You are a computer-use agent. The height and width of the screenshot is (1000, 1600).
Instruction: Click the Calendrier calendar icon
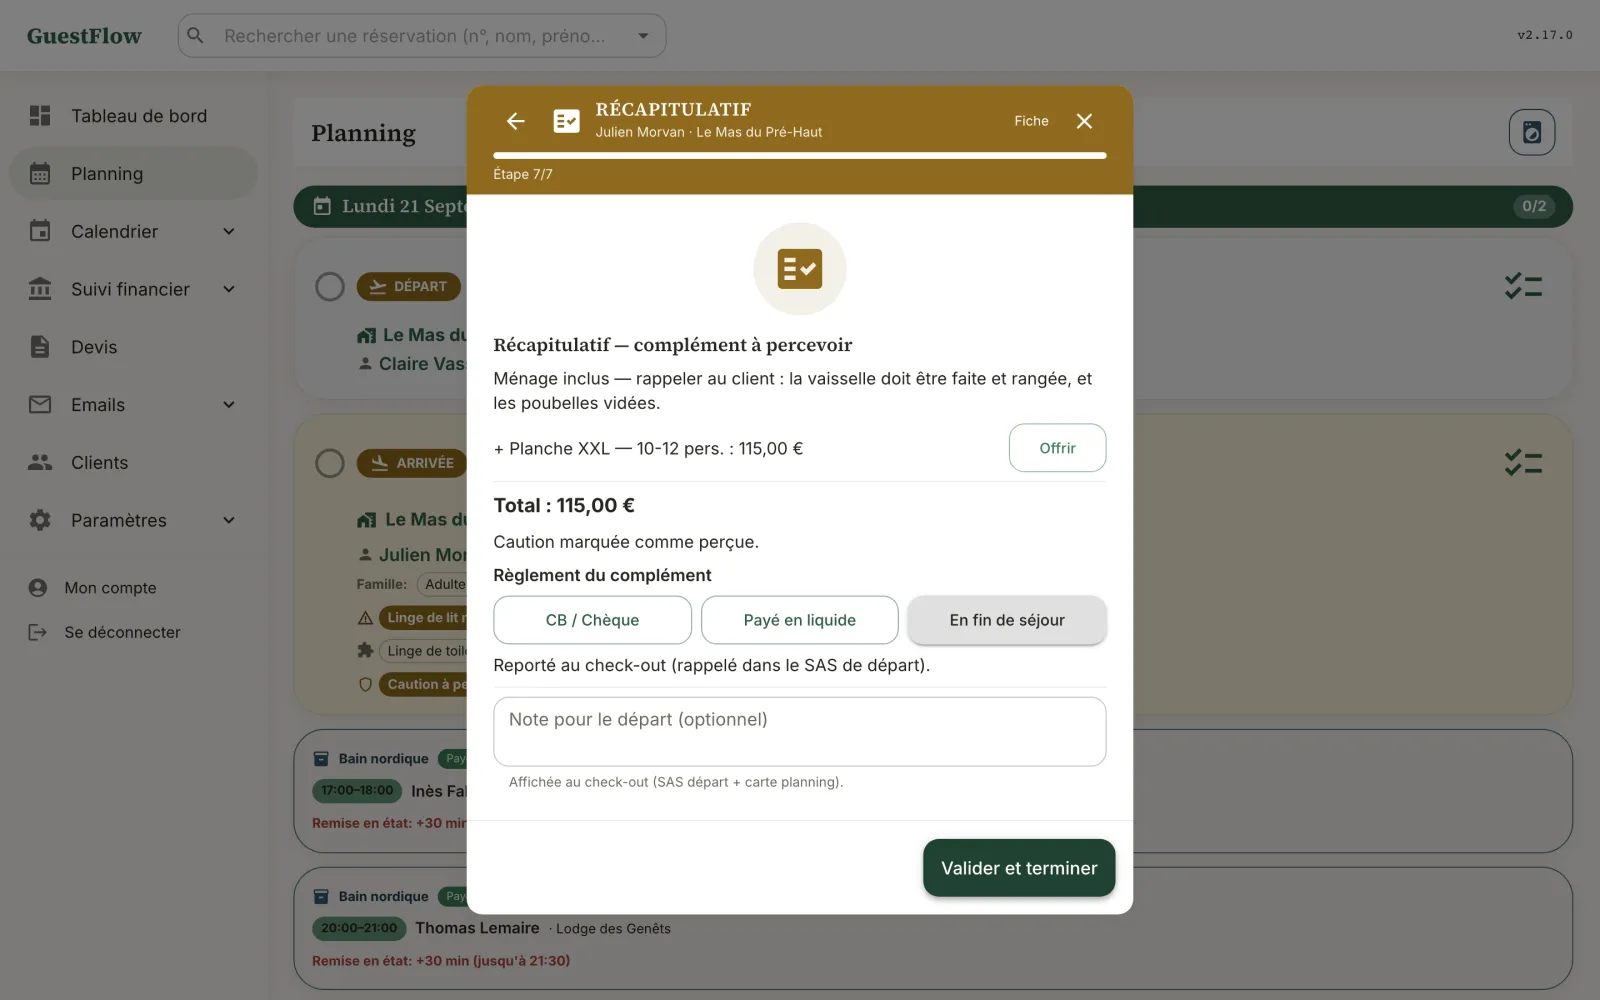(40, 232)
